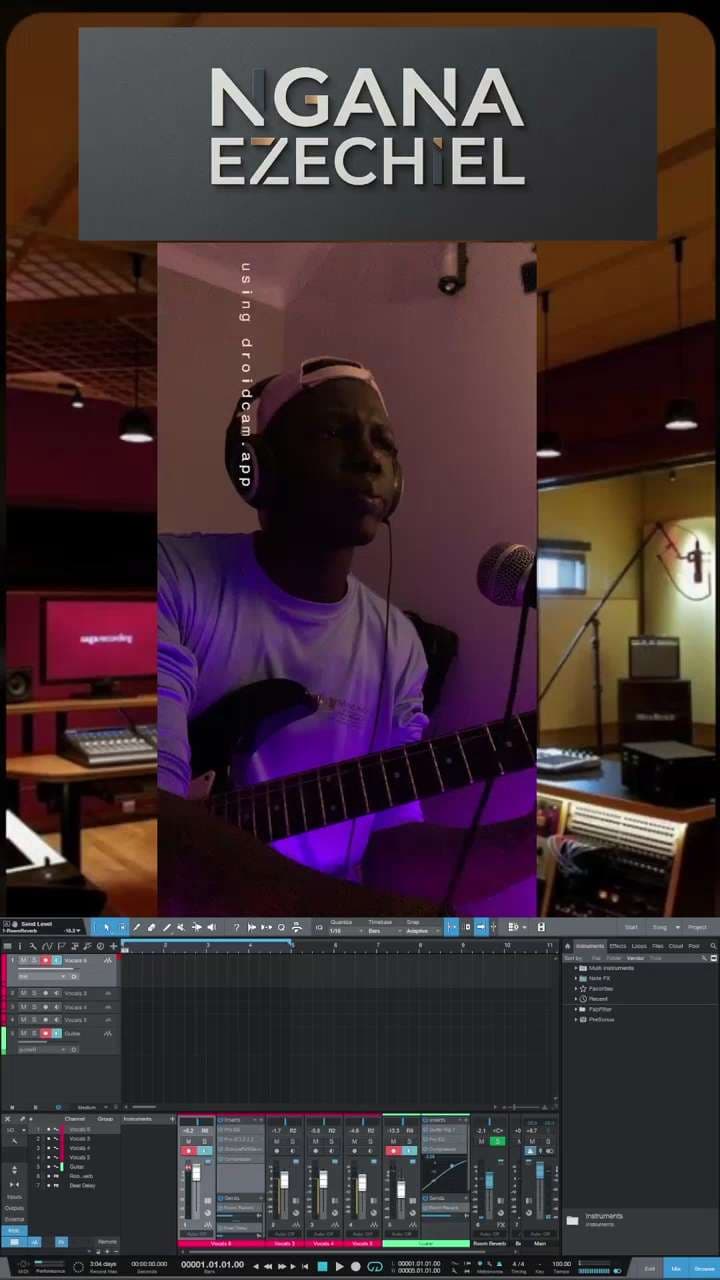Toggle Autoscroll arrow button in toolbar
The height and width of the screenshot is (1280, 720).
[x=481, y=927]
